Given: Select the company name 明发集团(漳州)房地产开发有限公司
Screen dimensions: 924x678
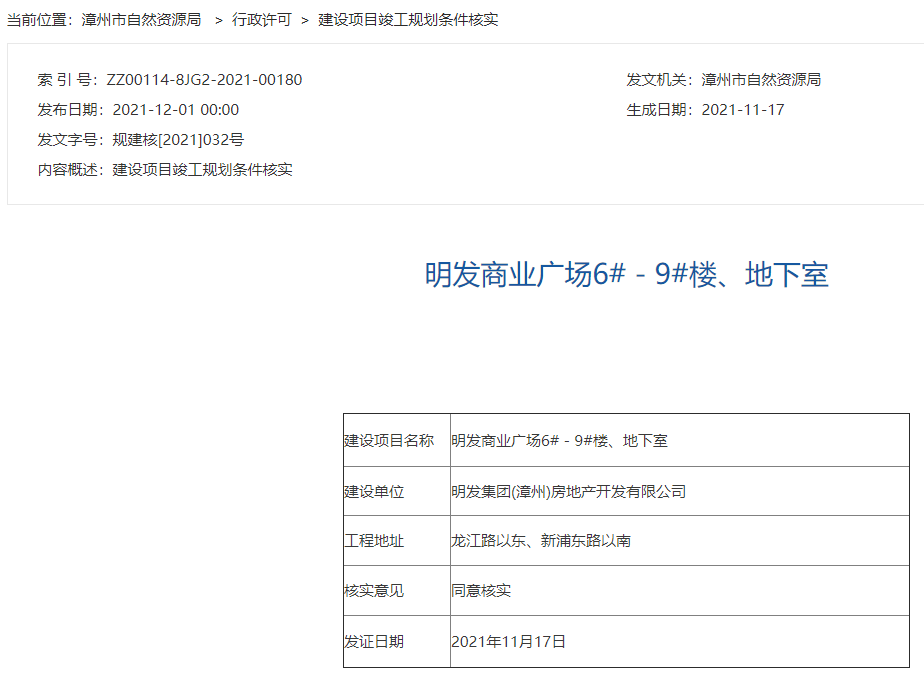Looking at the screenshot, I should pos(568,491).
